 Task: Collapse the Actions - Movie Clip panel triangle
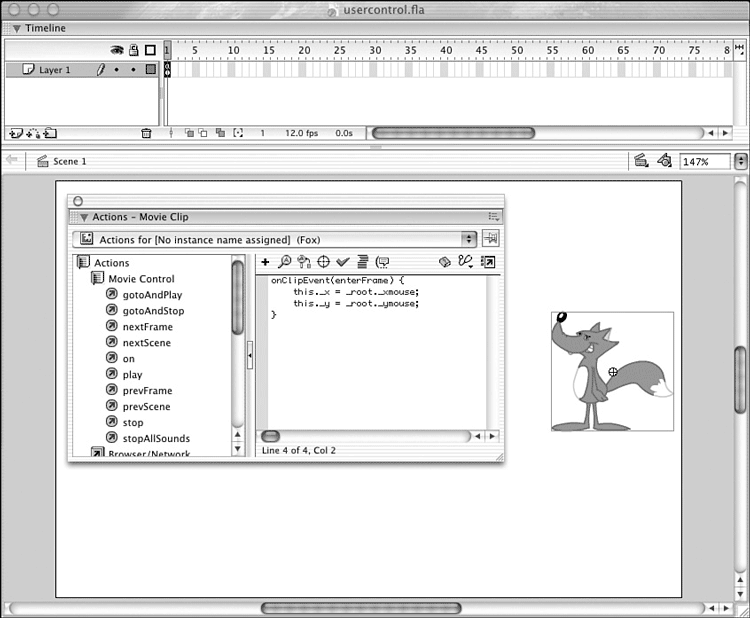(x=84, y=217)
